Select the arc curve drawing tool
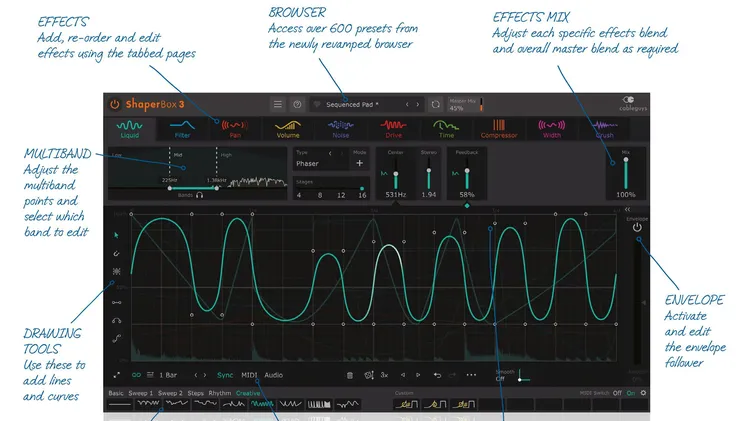The width and height of the screenshot is (750, 421). (x=116, y=320)
